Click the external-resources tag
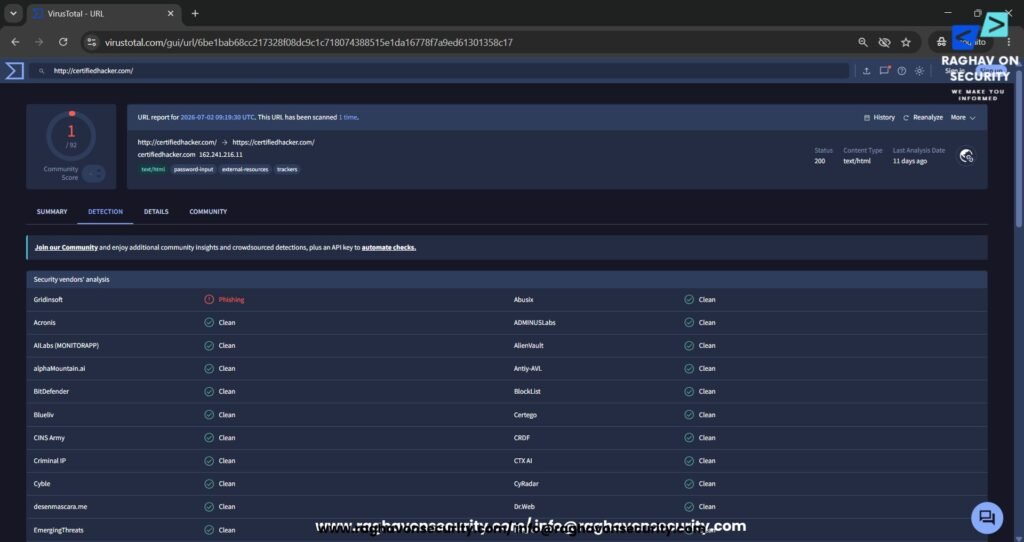The image size is (1024, 542). [245, 169]
